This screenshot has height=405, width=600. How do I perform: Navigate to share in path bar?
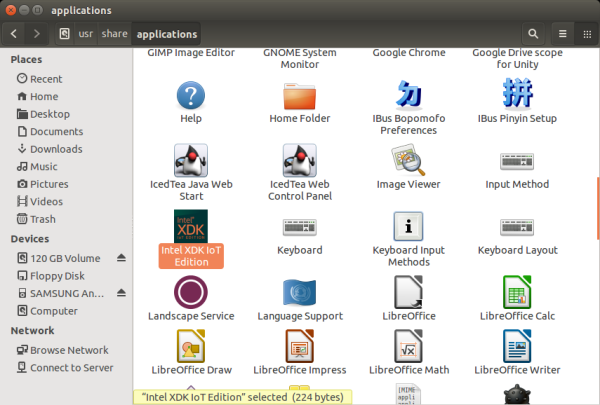pos(114,34)
